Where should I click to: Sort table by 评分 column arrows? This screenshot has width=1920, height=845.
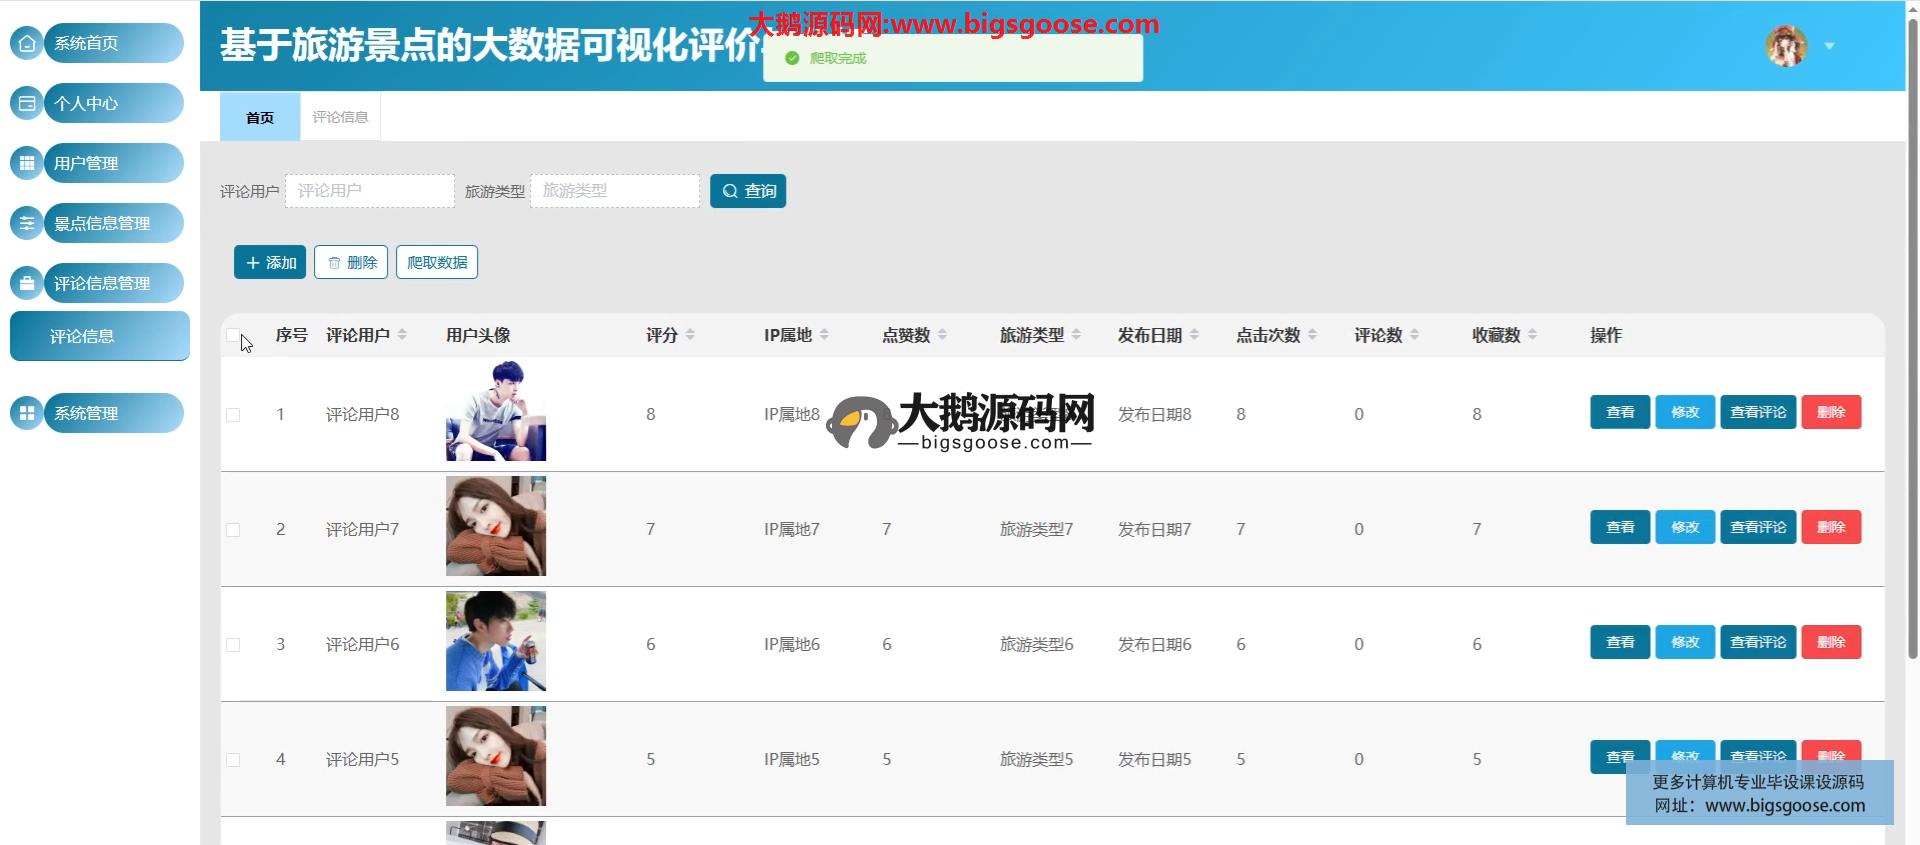click(690, 335)
